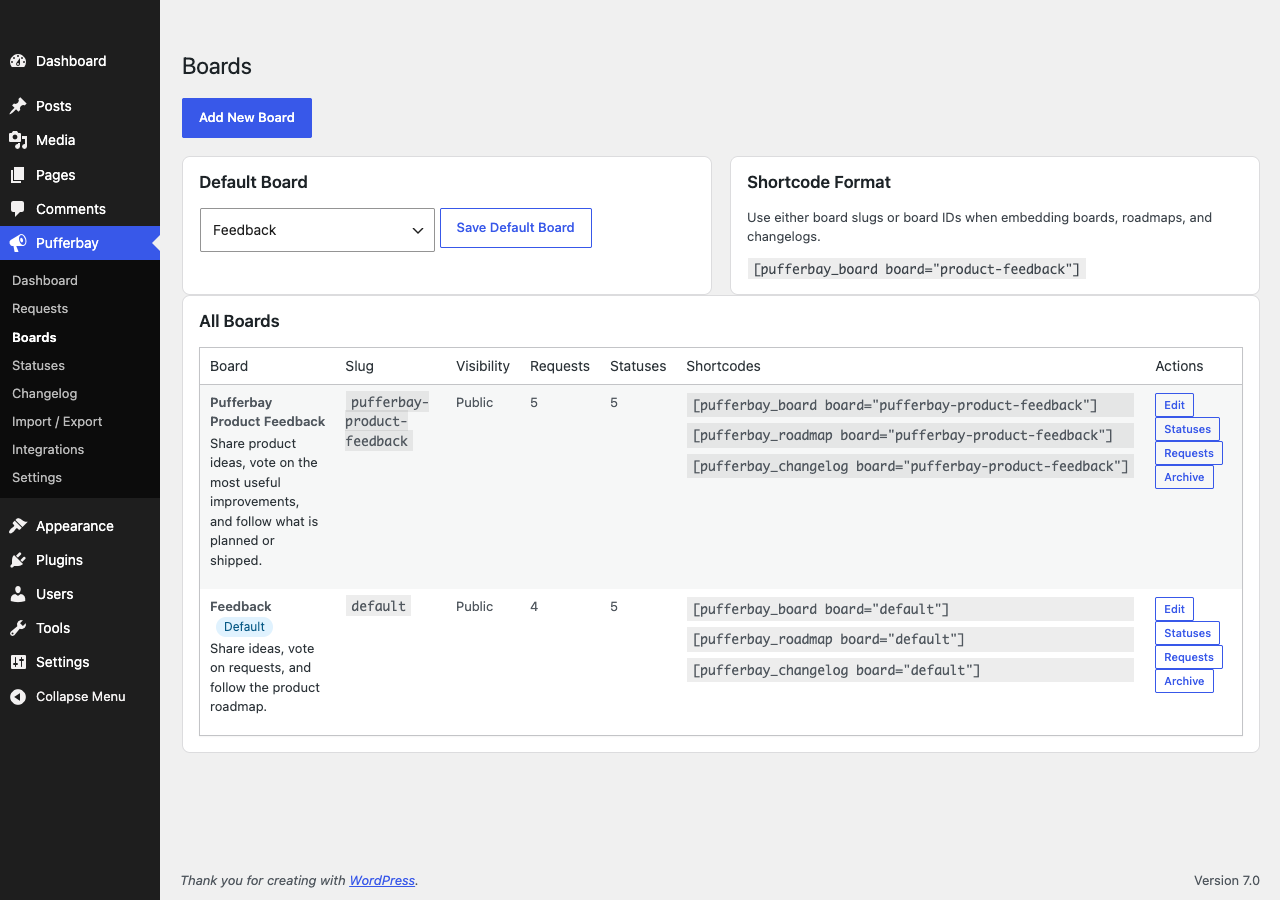Image resolution: width=1280 pixels, height=900 pixels.
Task: Click the Pufferbay megaphone icon
Action: click(18, 243)
